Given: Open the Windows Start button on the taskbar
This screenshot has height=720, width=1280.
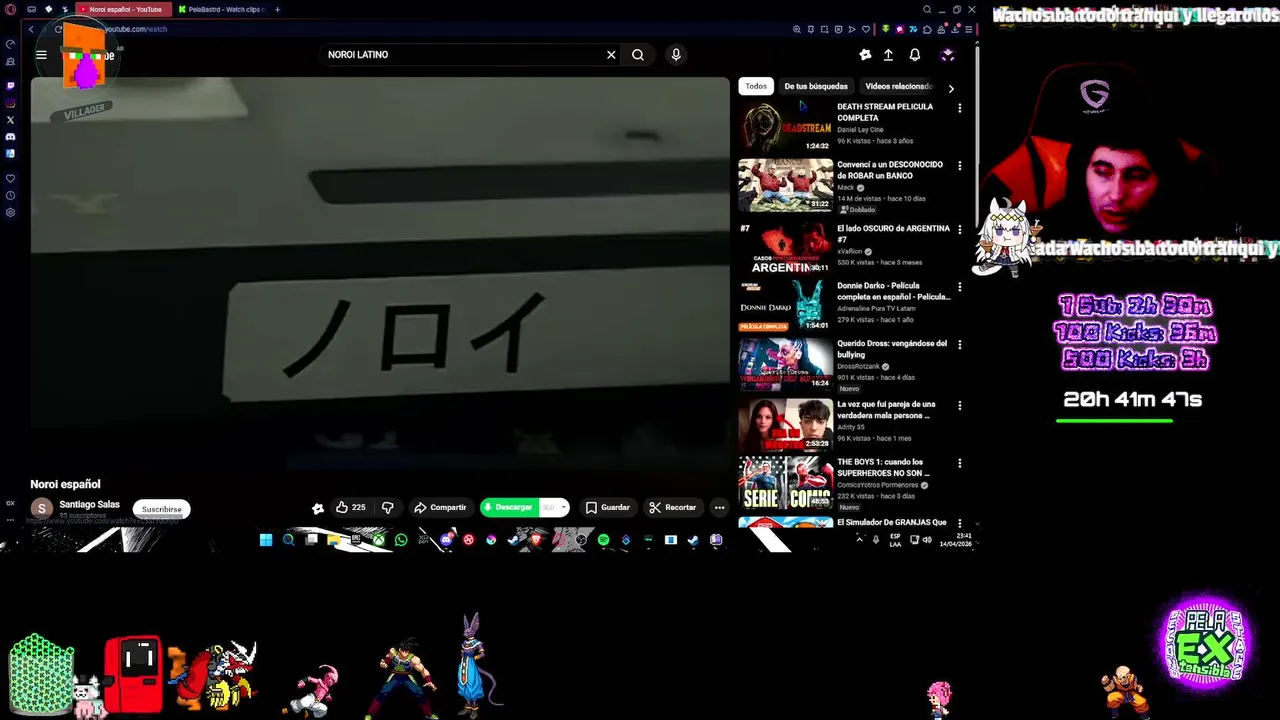Looking at the screenshot, I should [266, 540].
